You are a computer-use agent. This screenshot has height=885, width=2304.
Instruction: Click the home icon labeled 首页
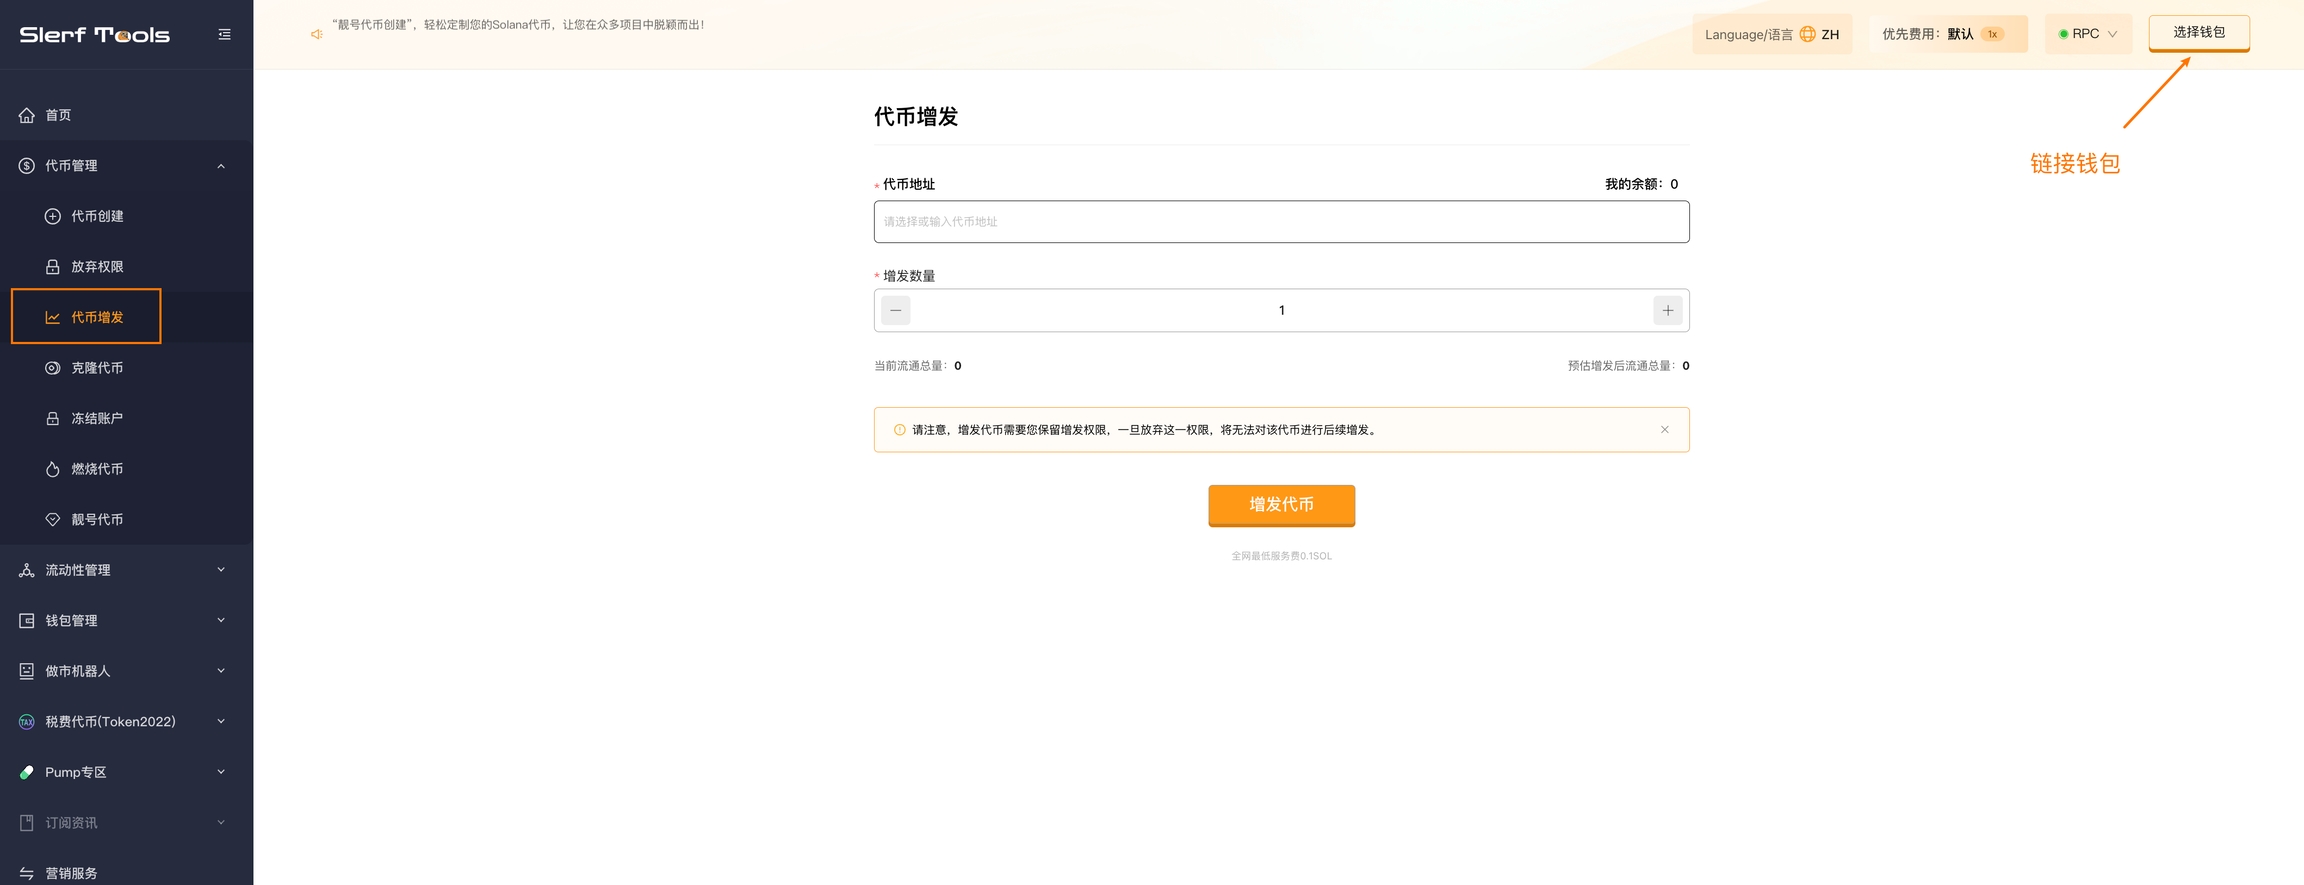(x=27, y=115)
